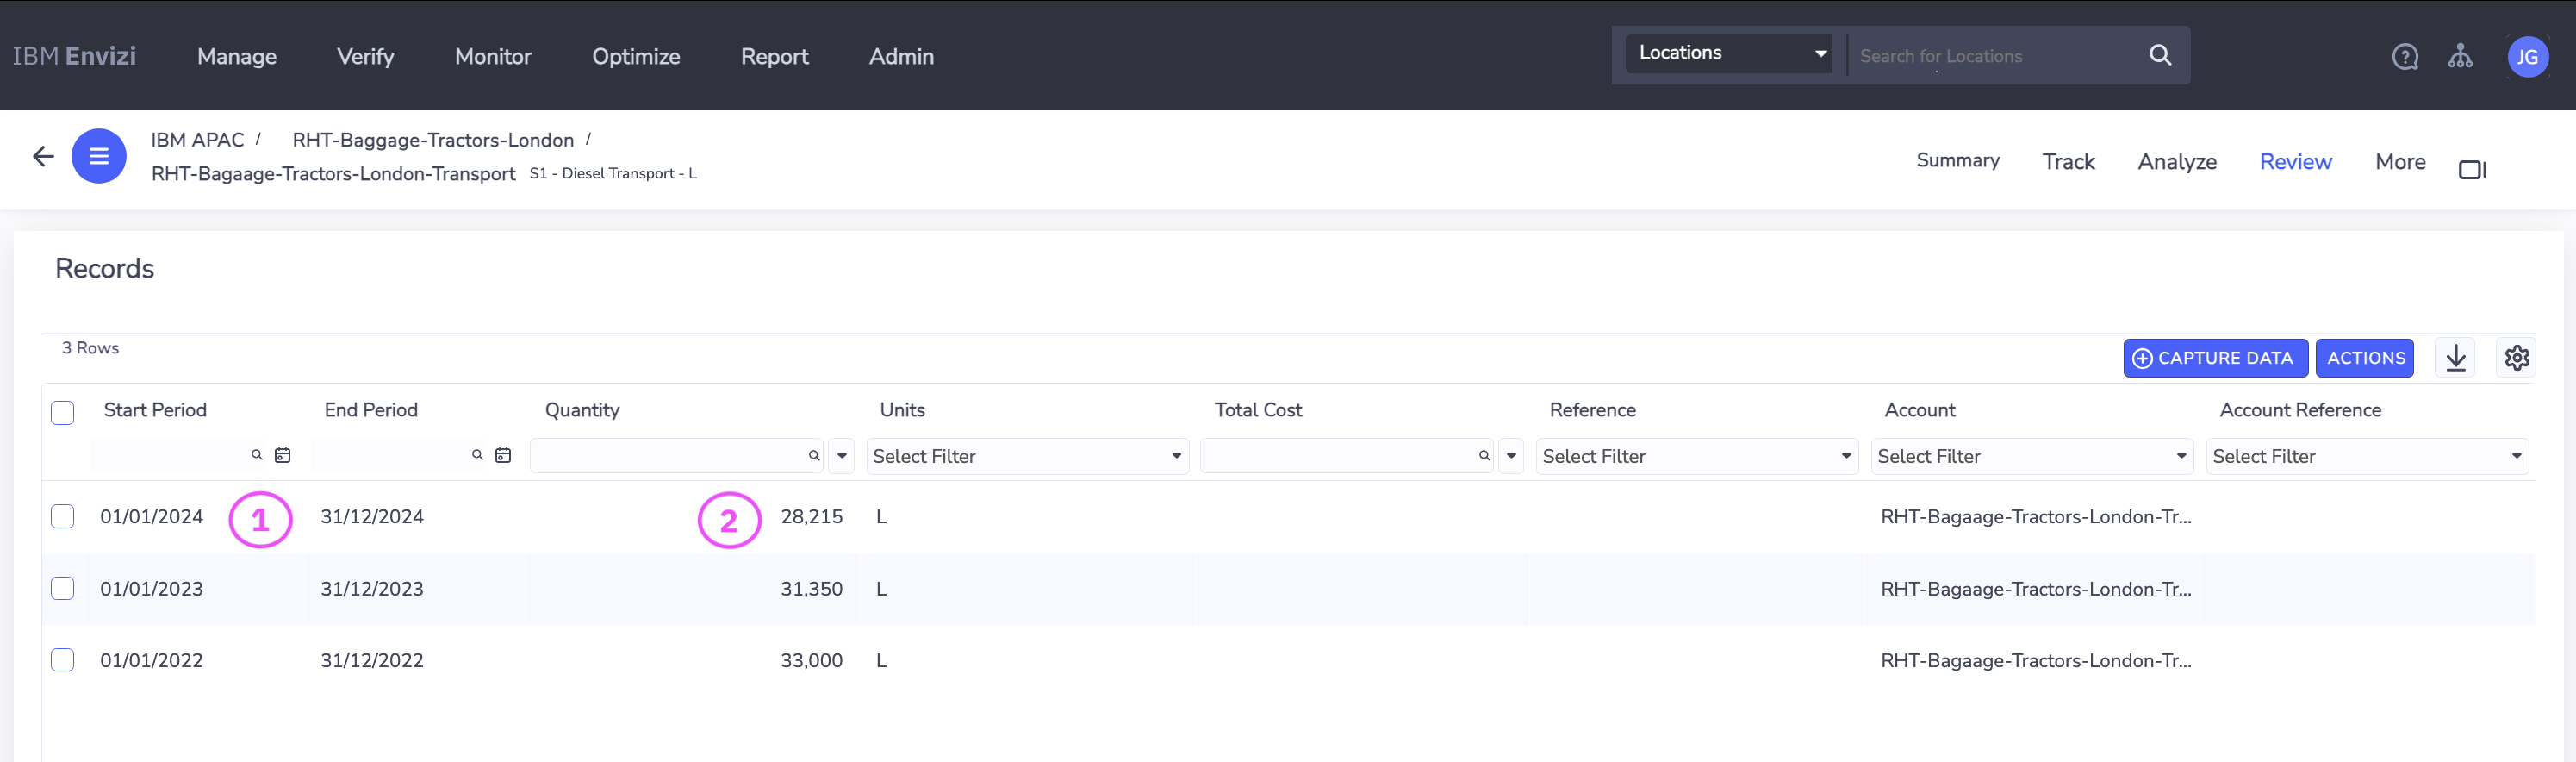Screen dimensions: 2576x762
Task: Click the help question mark icon
Action: click(2405, 57)
